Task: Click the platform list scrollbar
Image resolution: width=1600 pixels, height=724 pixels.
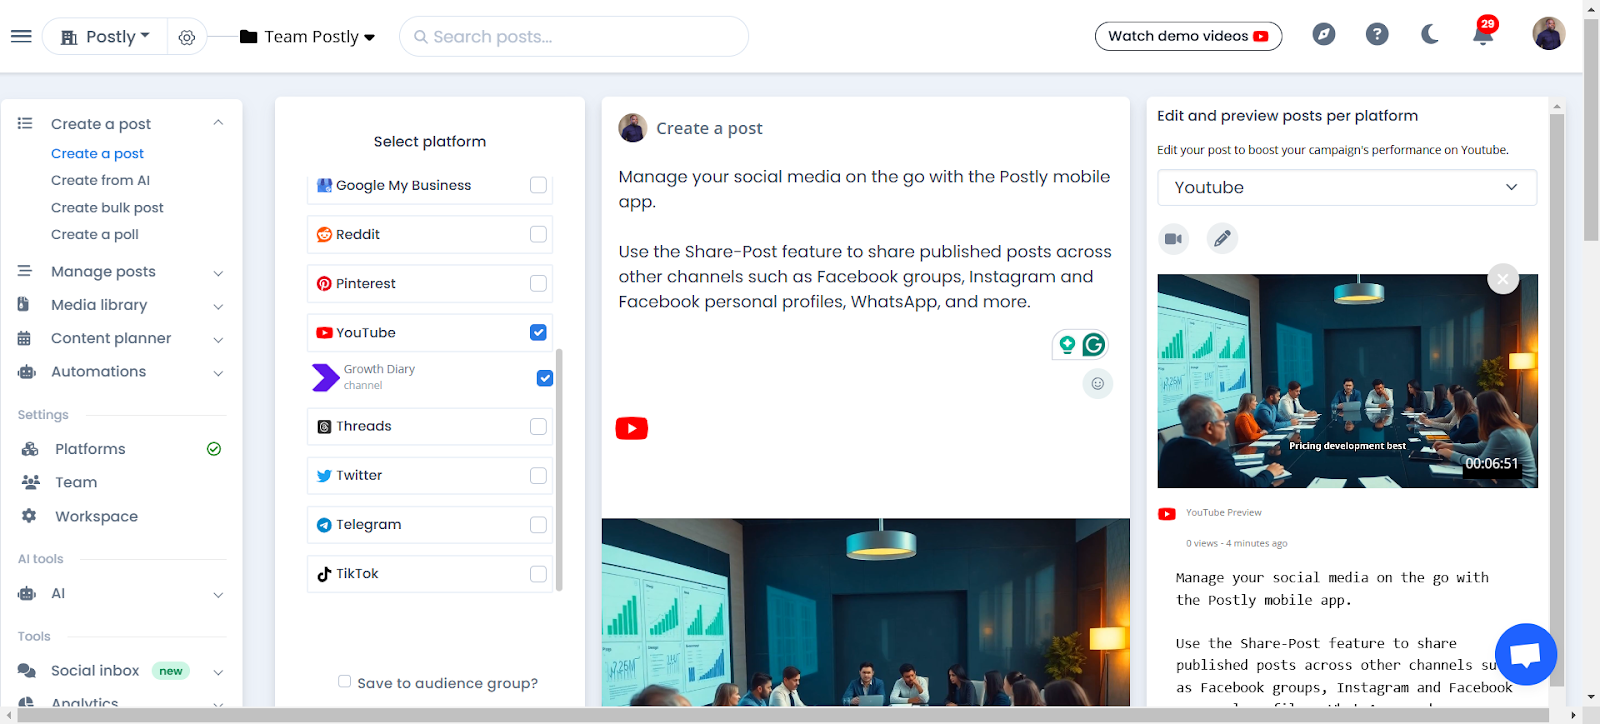Action: click(x=559, y=470)
